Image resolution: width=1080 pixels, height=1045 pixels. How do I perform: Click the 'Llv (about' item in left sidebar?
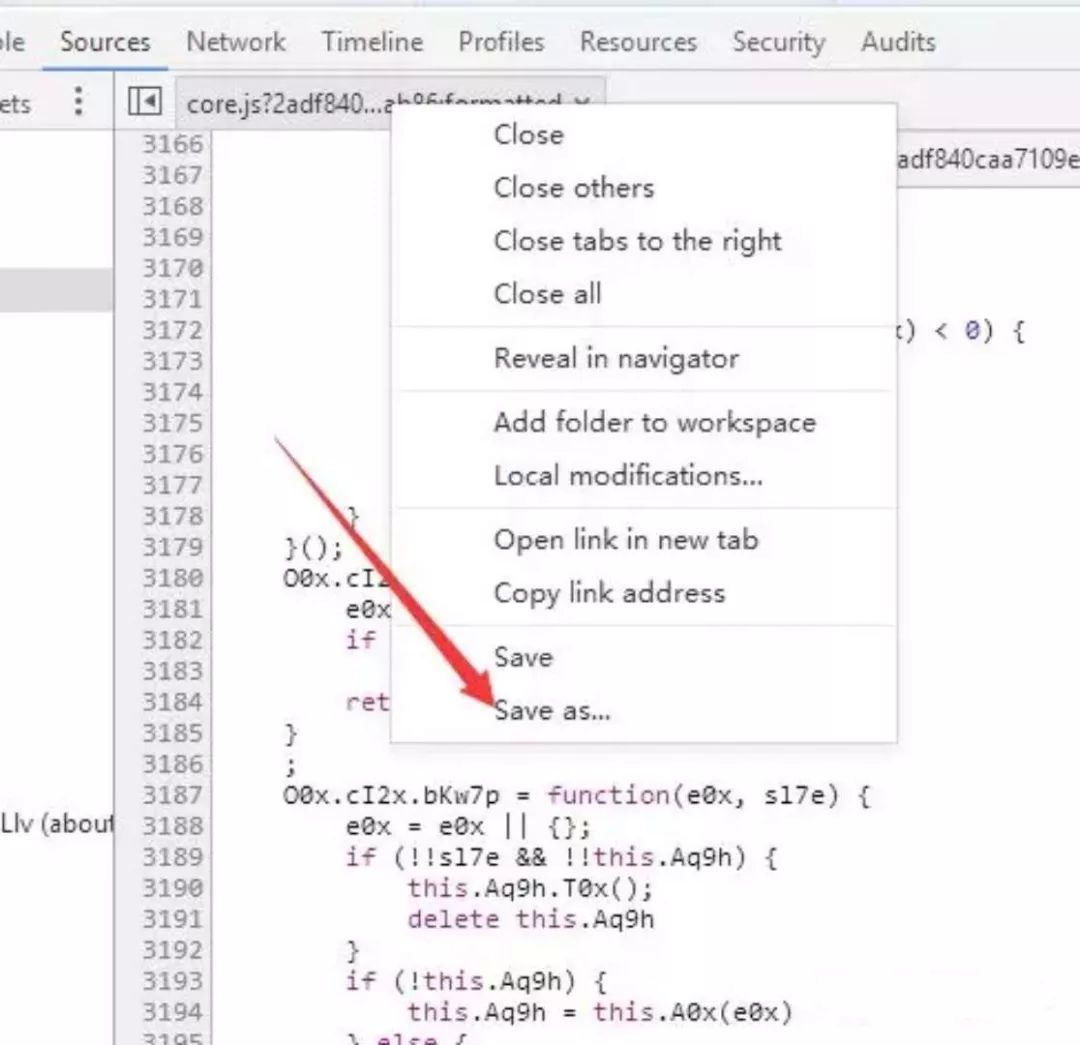tap(56, 823)
